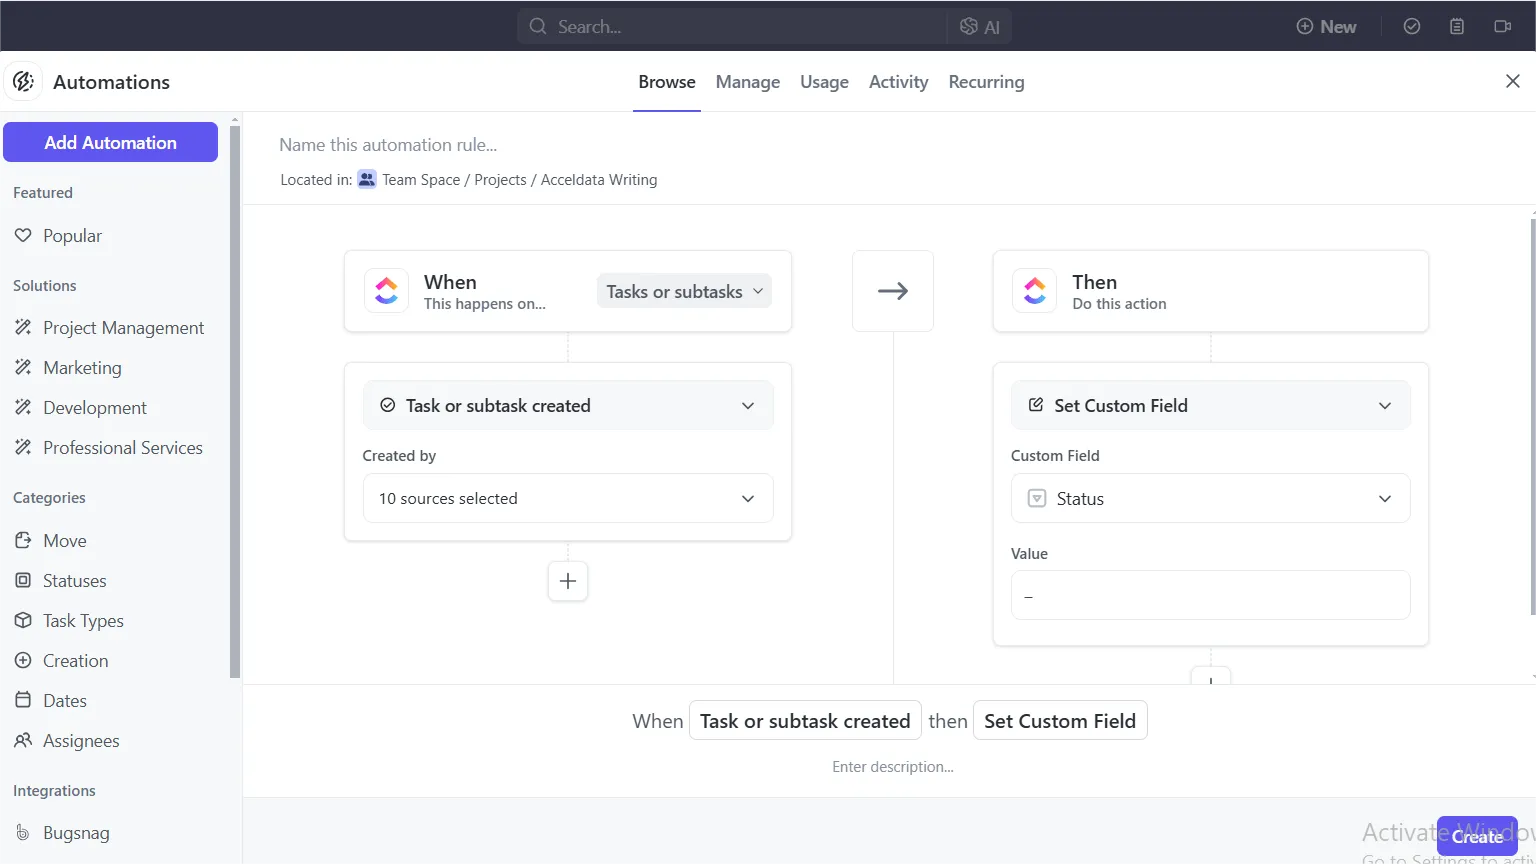The image size is (1536, 864).
Task: Click the heart icon next to Popular
Action: pyautogui.click(x=23, y=235)
